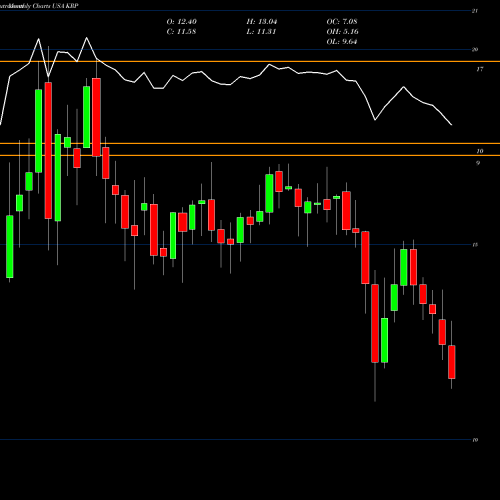Select the OH: 5.16 reading

[x=342, y=32]
